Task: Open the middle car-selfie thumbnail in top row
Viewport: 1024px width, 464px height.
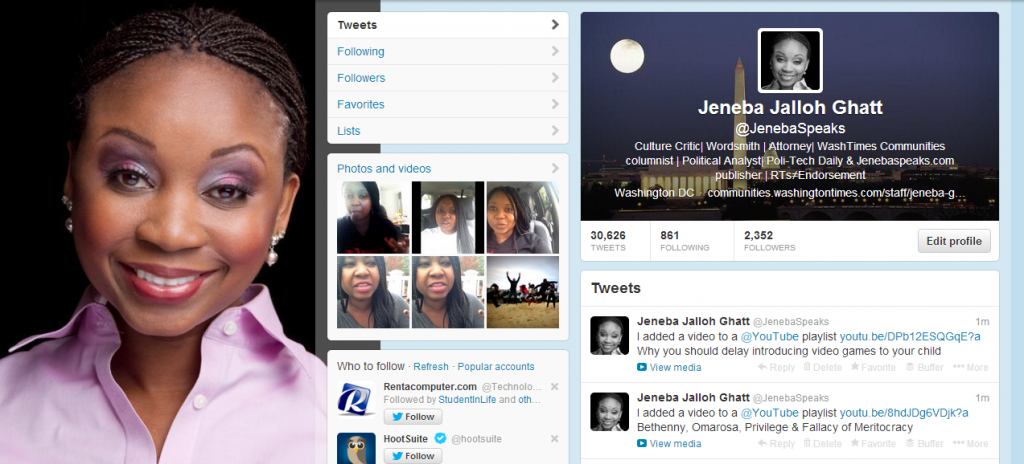Action: click(448, 217)
